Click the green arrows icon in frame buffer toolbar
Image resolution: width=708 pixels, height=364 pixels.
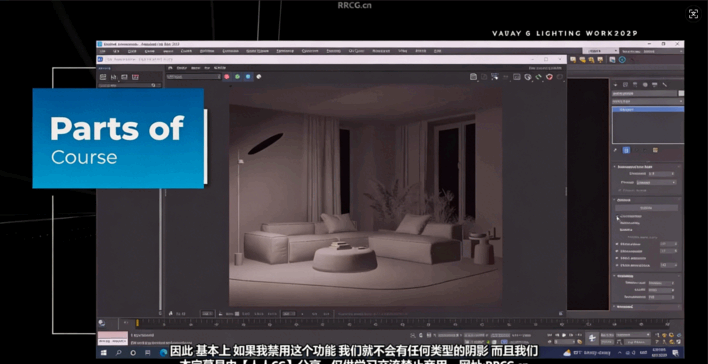538,77
